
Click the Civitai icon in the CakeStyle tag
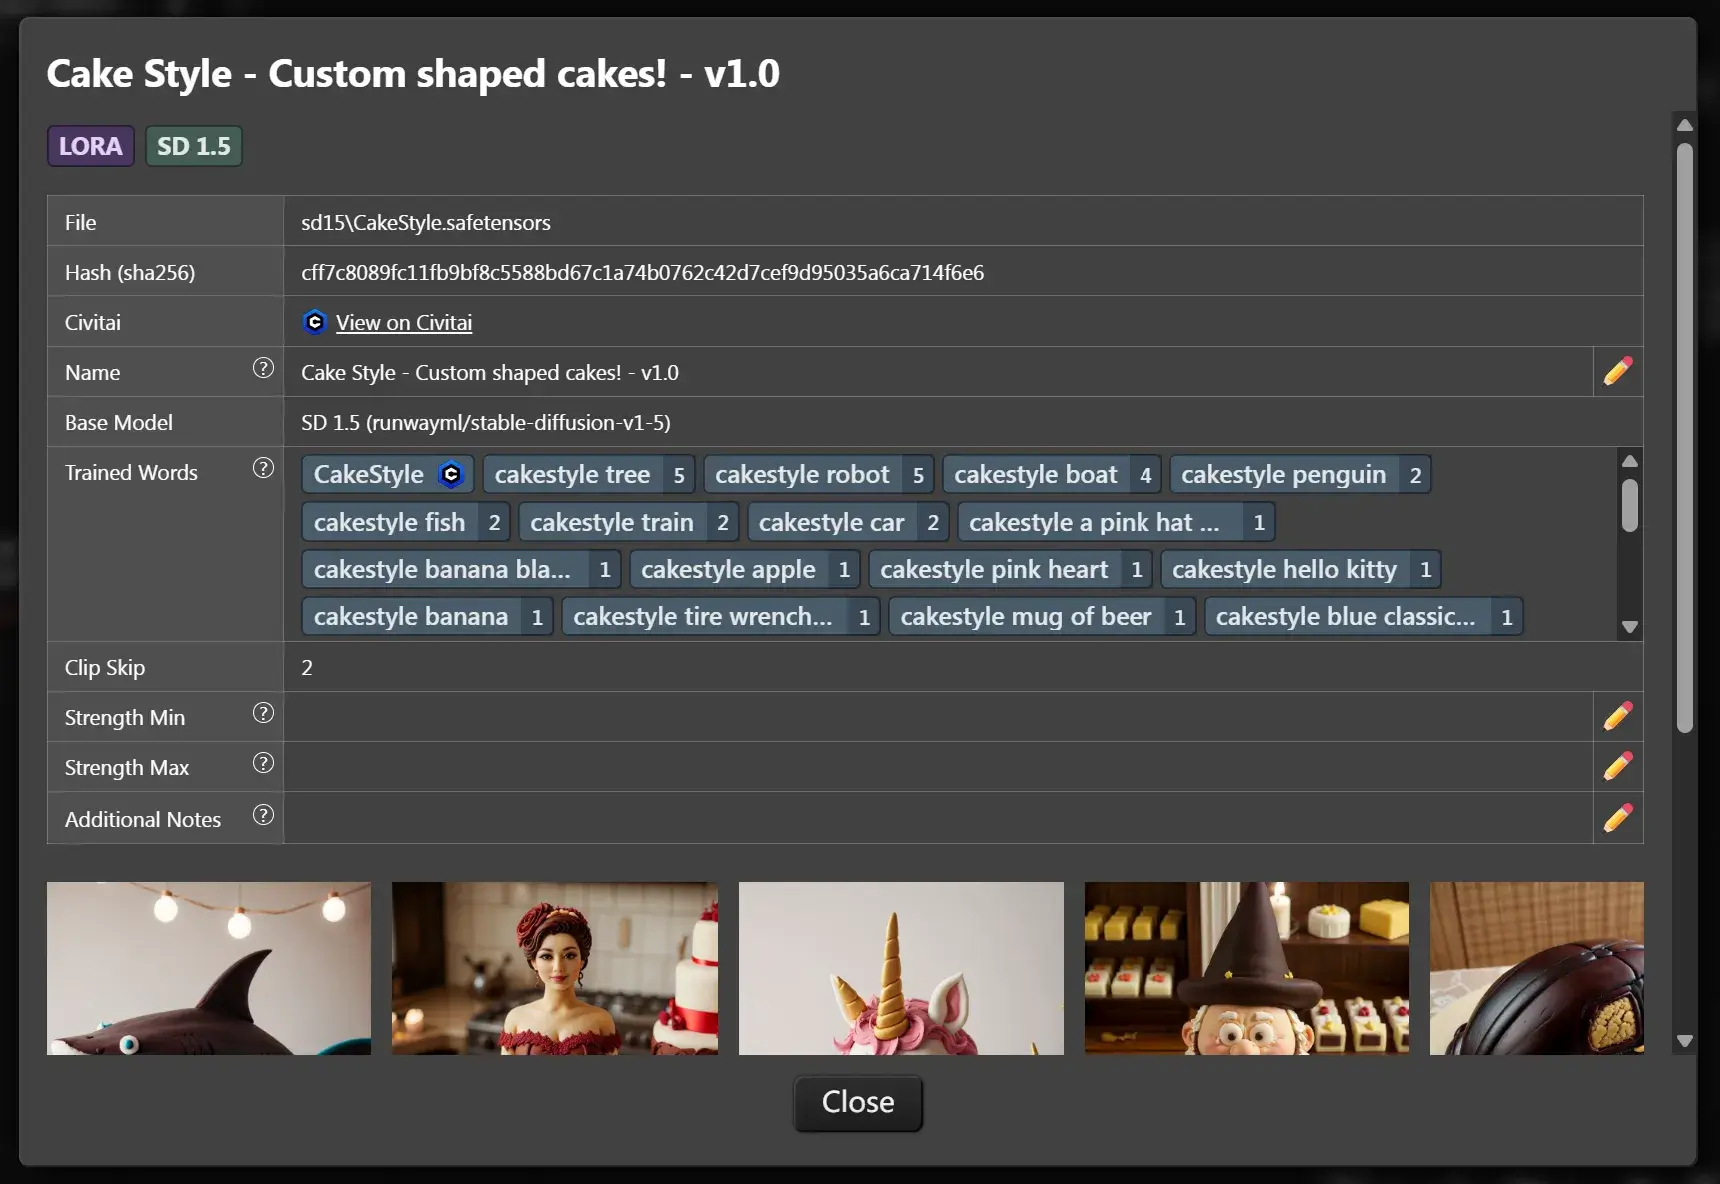pyautogui.click(x=451, y=474)
